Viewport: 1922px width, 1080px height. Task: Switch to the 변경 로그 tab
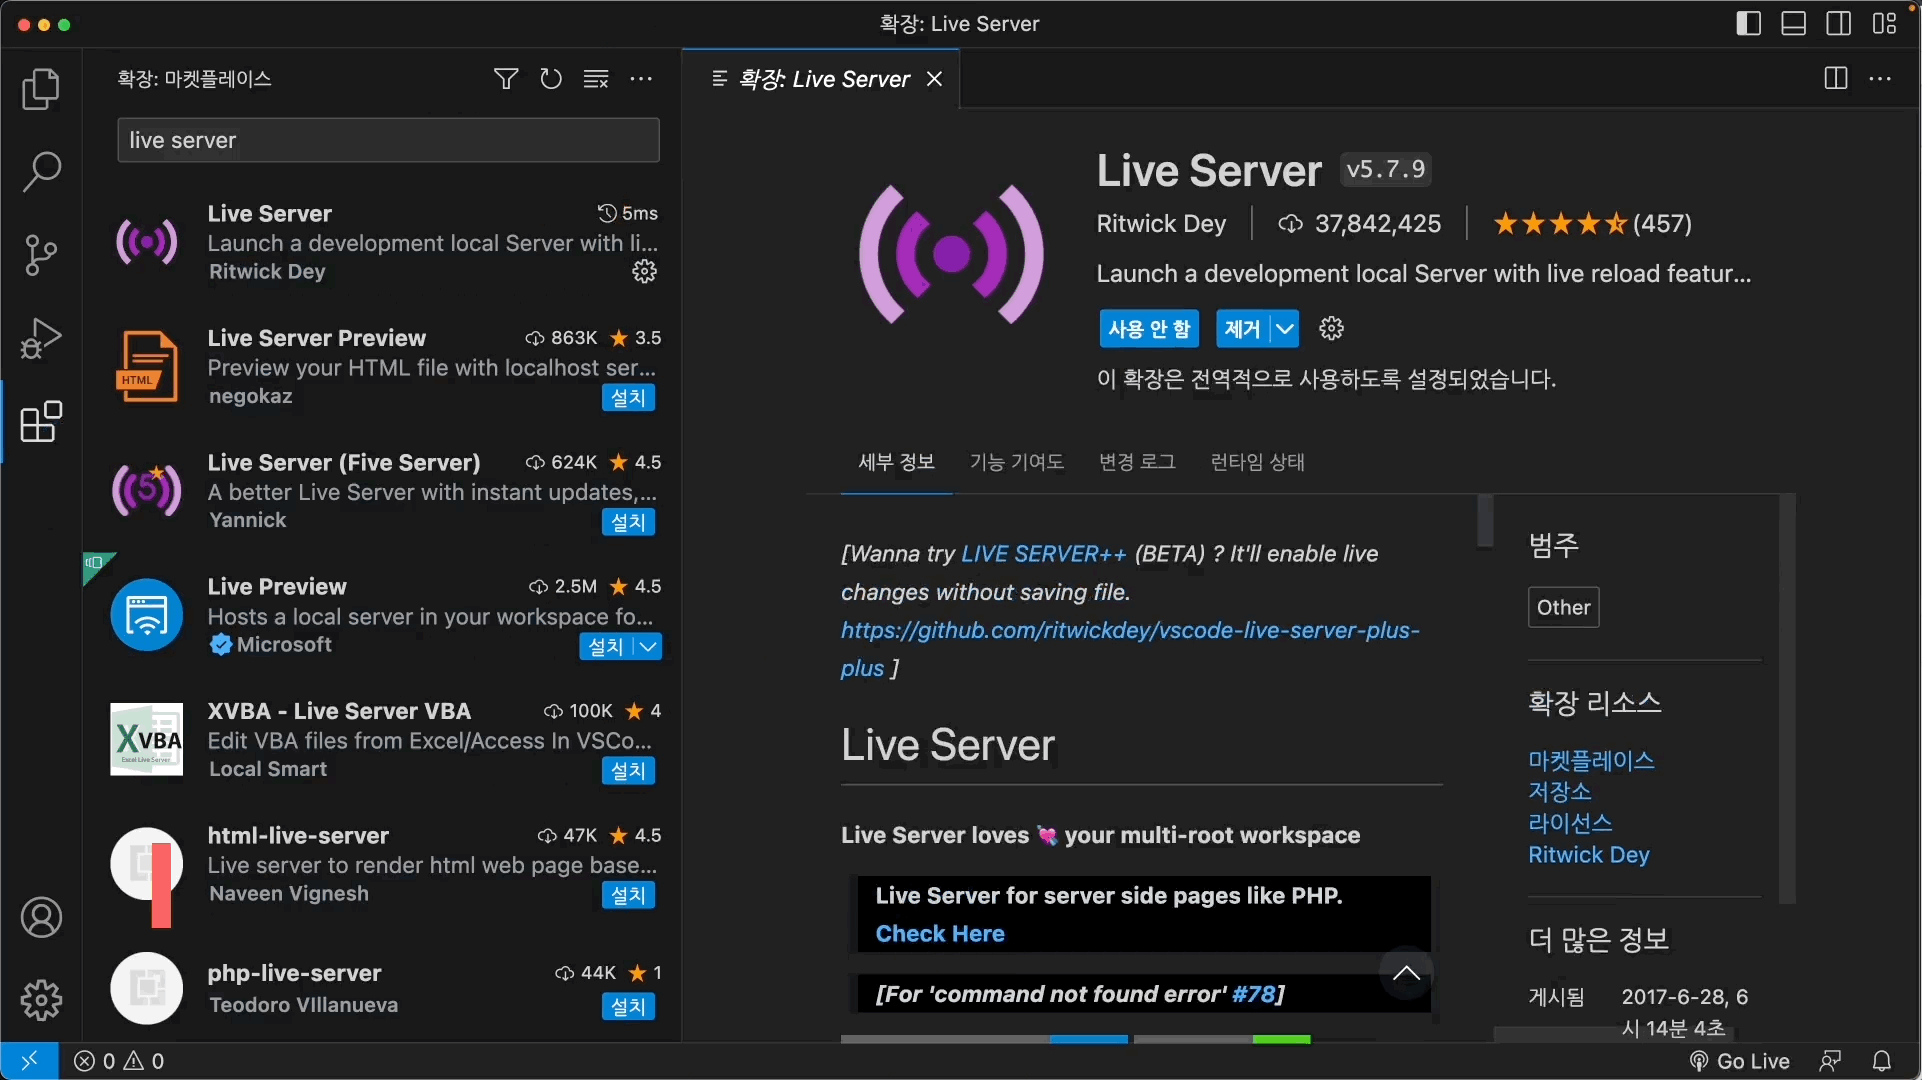coord(1137,462)
